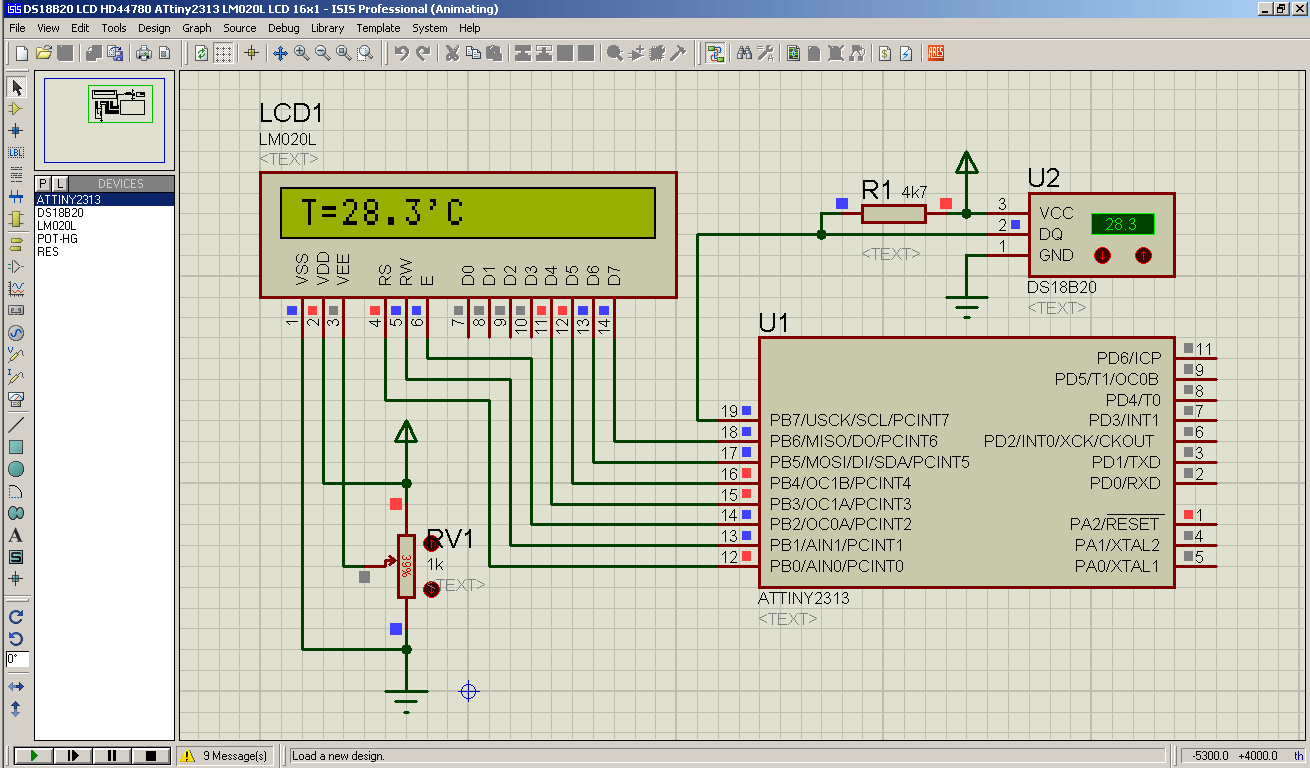
Task: Click the Pan/center view arrows icon
Action: (x=280, y=53)
